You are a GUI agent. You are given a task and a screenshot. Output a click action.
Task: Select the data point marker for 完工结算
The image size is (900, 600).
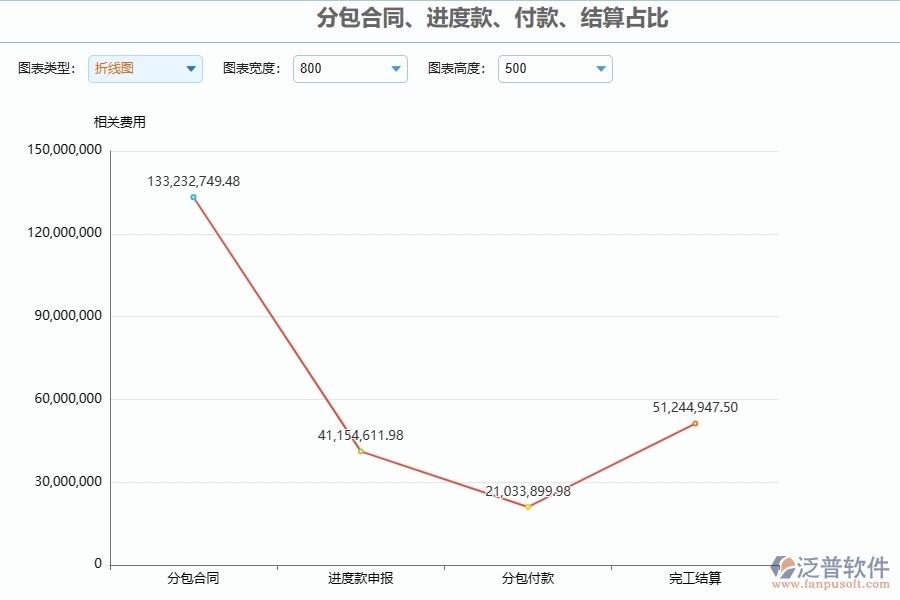(x=693, y=424)
